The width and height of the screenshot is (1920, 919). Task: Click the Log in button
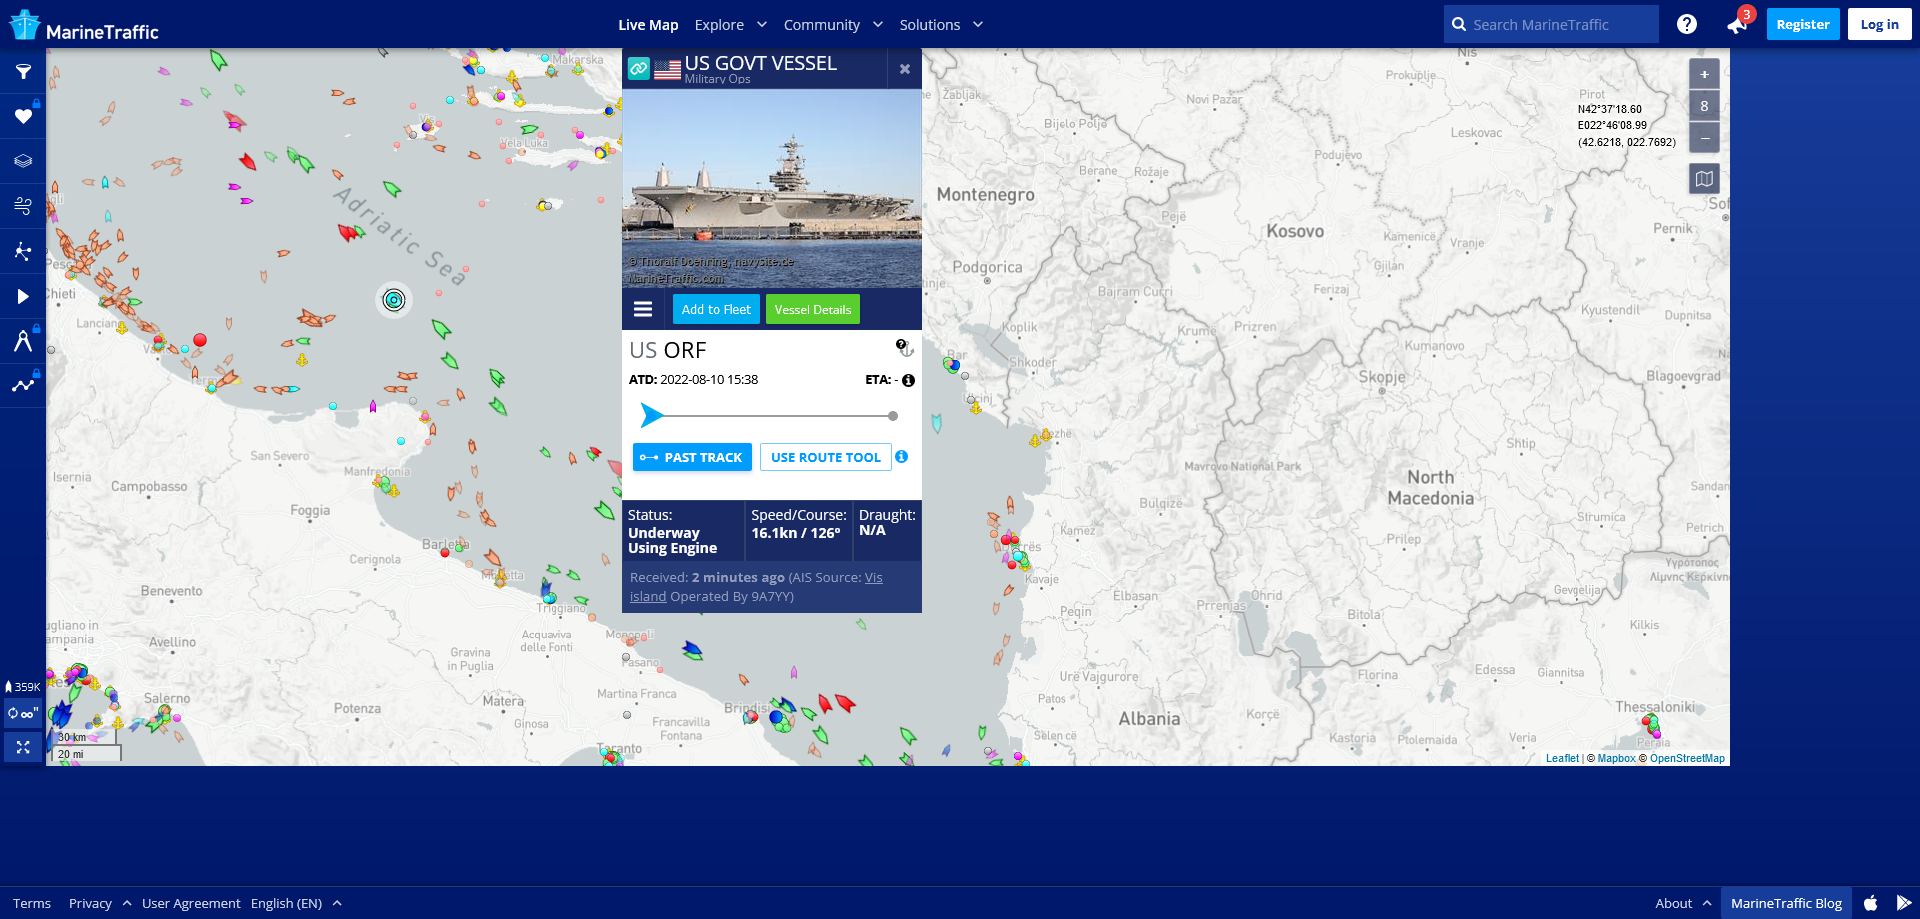(1879, 24)
